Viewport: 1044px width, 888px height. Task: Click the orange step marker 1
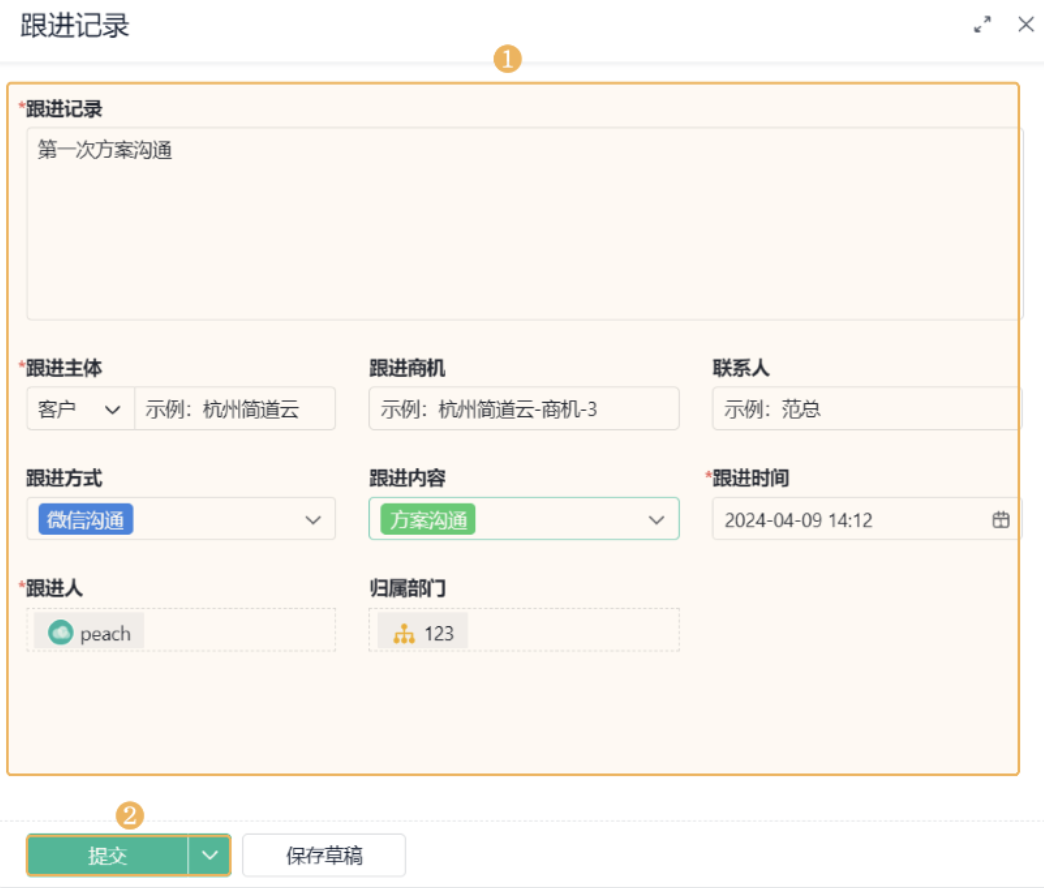click(x=508, y=59)
